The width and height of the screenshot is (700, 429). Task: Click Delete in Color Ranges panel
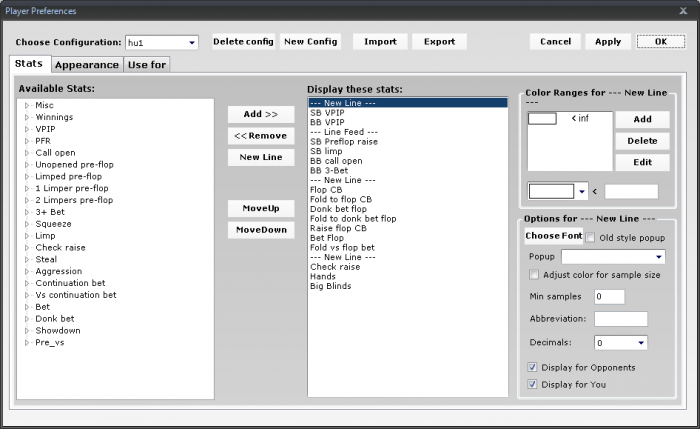pyautogui.click(x=642, y=141)
